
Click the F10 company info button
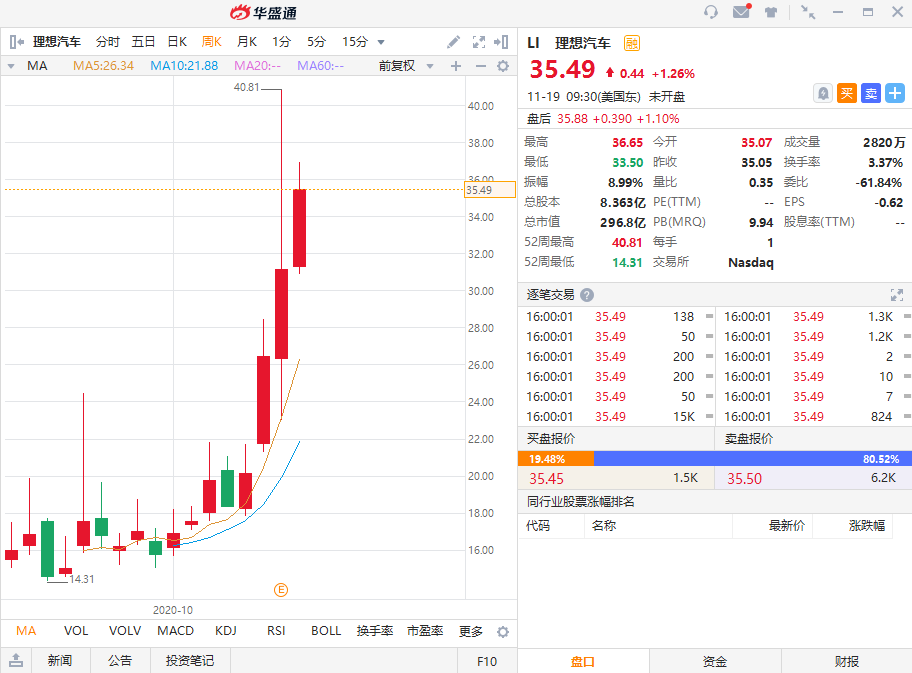pyautogui.click(x=487, y=661)
